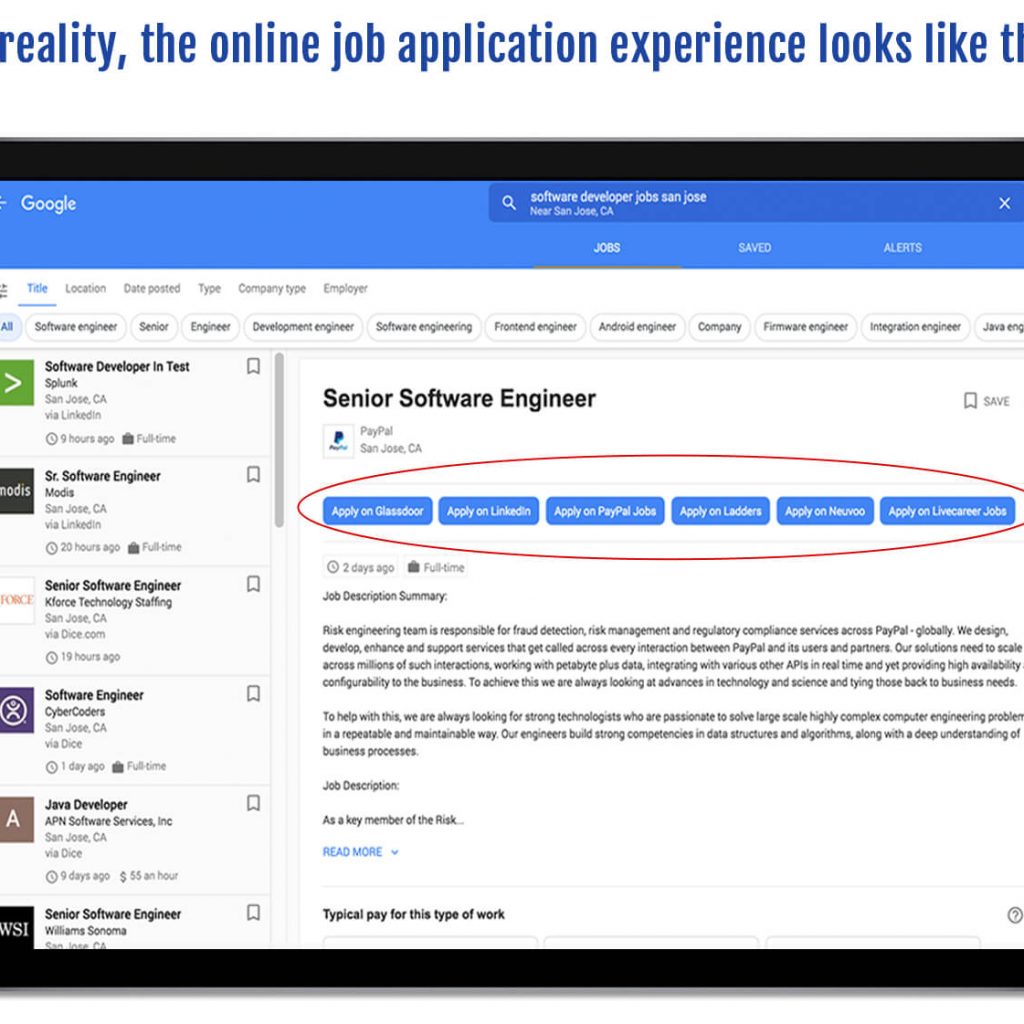Filter by Software engineering chip
Screen dimensions: 1024x1024
424,327
